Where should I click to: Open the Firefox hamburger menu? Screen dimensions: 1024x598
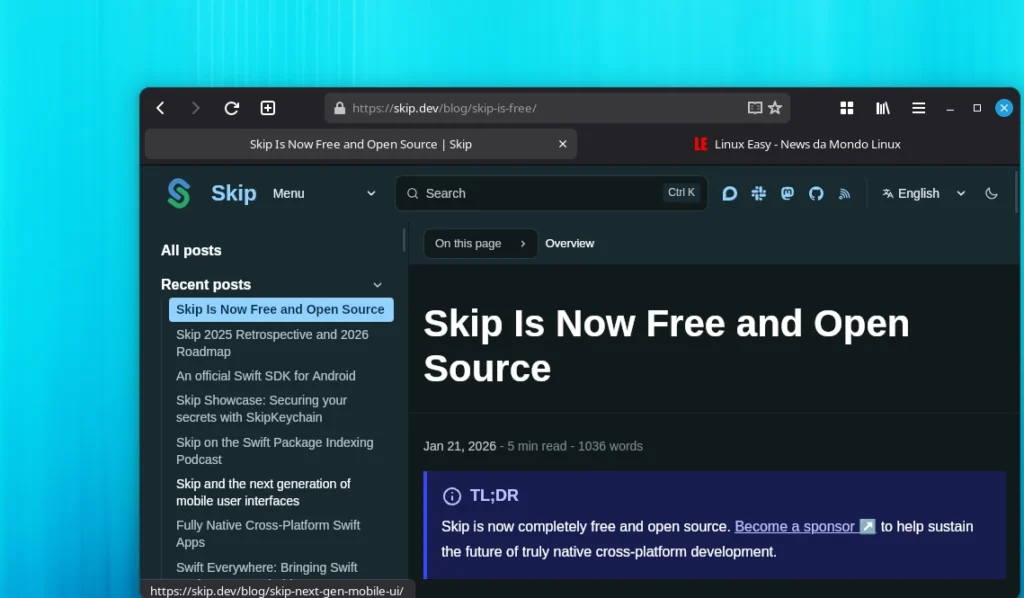click(918, 108)
